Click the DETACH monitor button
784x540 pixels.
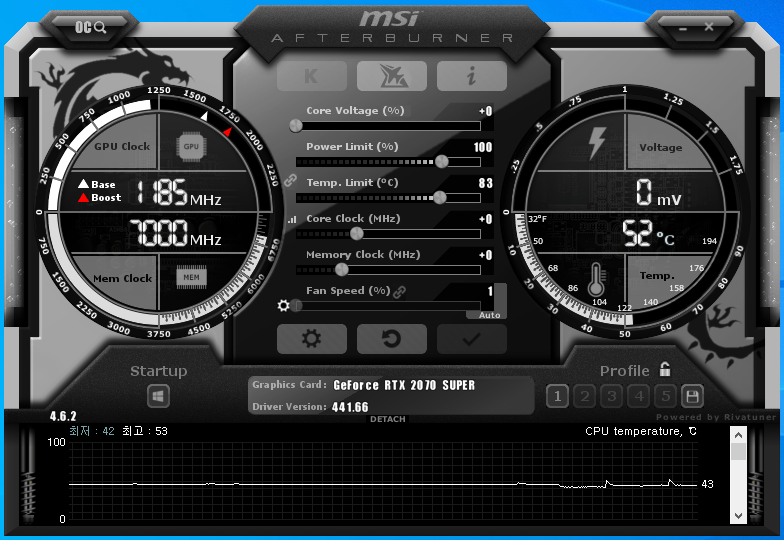[x=388, y=419]
